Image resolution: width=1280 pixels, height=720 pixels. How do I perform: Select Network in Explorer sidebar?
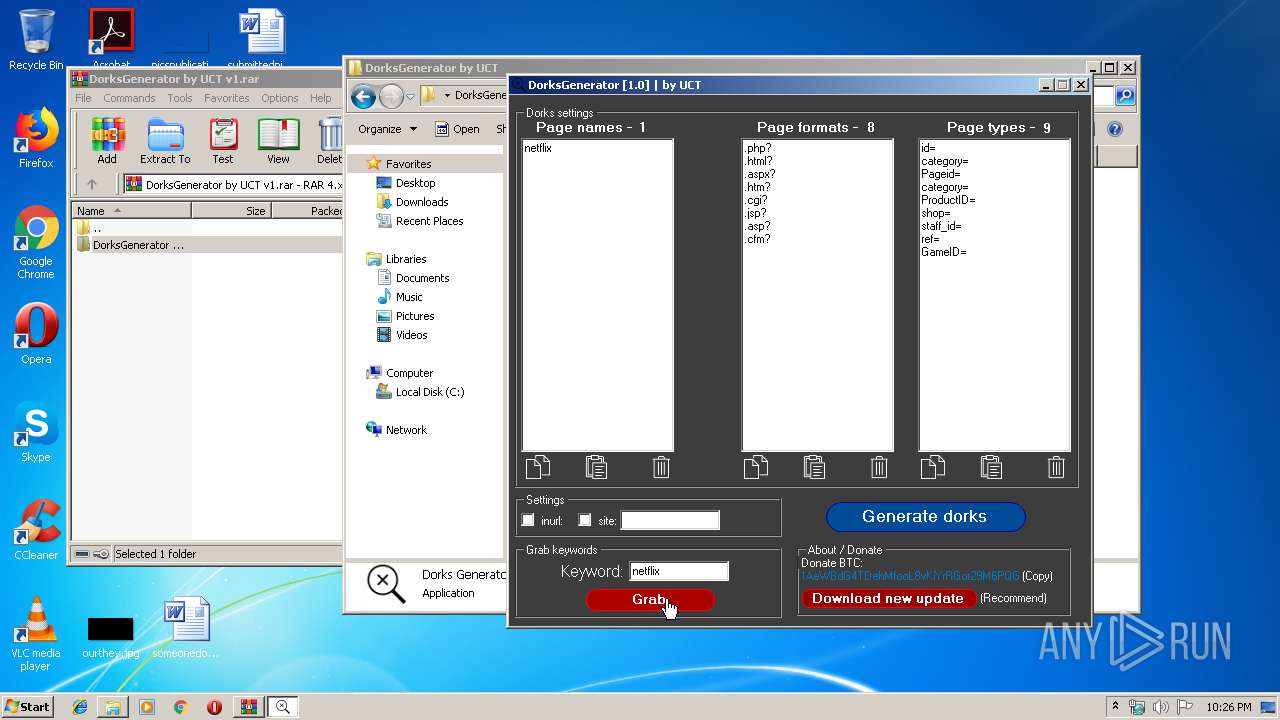click(x=406, y=430)
